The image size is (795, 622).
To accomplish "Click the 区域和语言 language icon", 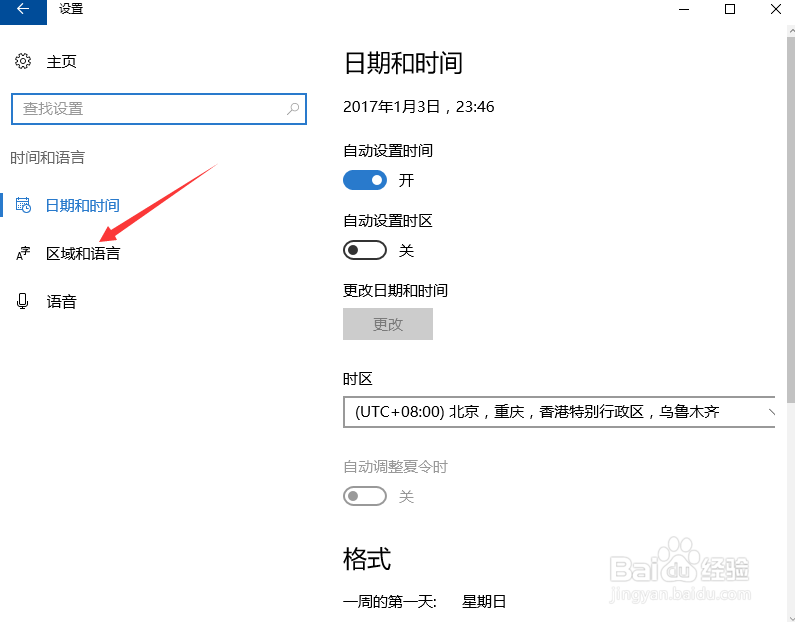I will 23,253.
